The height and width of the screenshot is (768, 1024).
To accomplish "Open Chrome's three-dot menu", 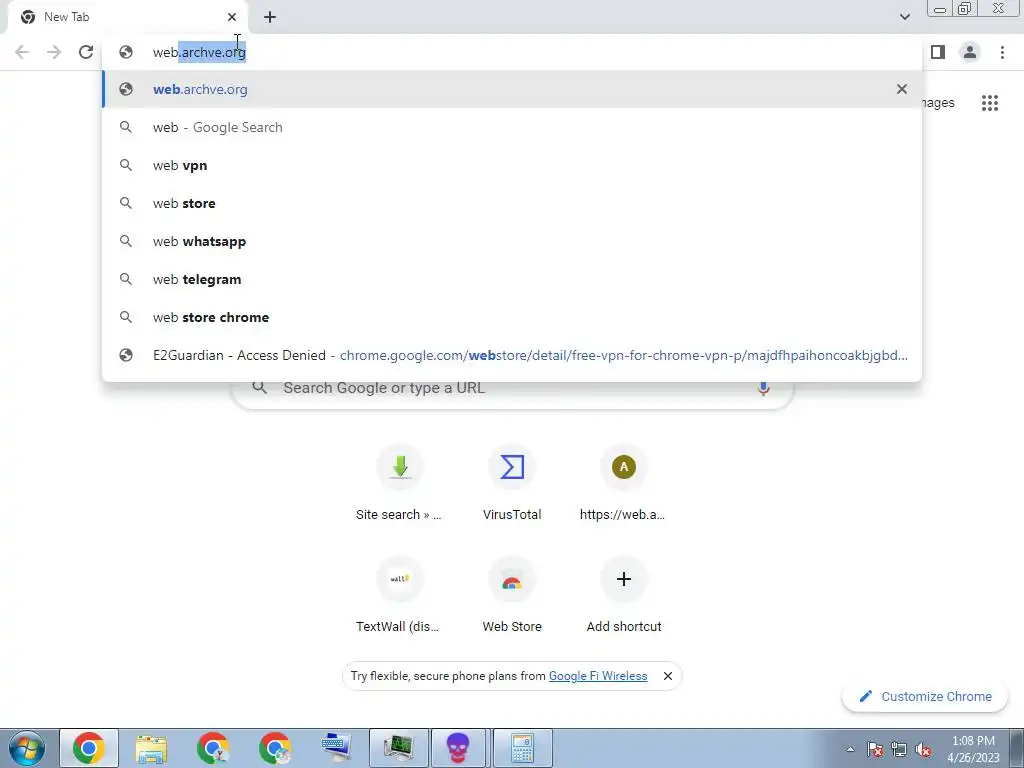I will point(1002,52).
